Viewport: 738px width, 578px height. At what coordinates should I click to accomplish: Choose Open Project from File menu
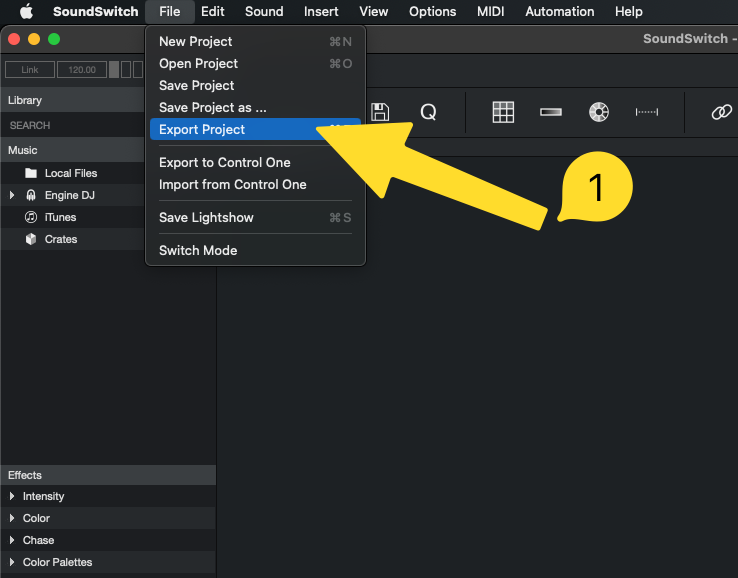click(x=255, y=64)
